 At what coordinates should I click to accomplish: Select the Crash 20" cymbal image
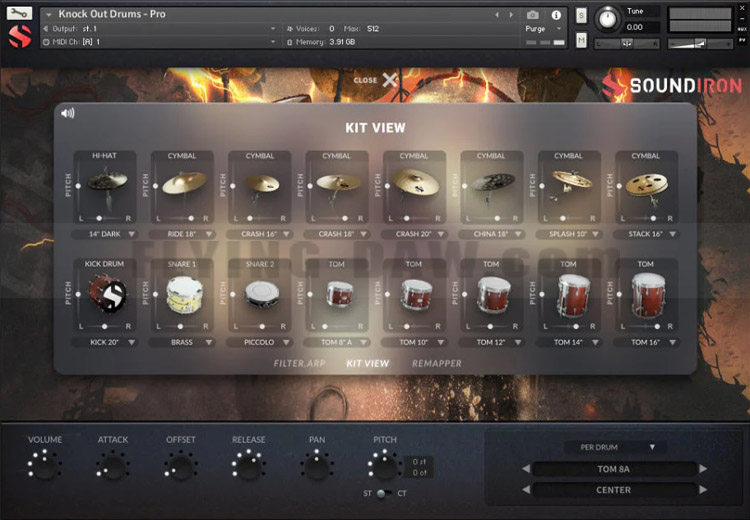pyautogui.click(x=416, y=182)
